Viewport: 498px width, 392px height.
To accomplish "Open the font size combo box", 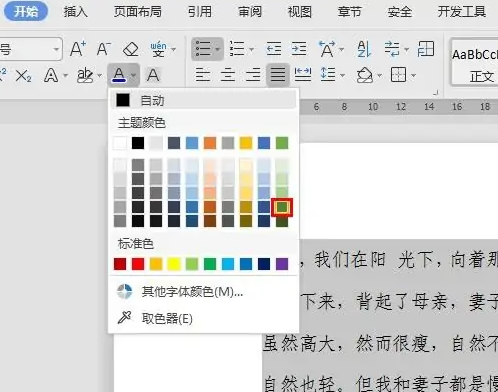I will pyautogui.click(x=30, y=49).
